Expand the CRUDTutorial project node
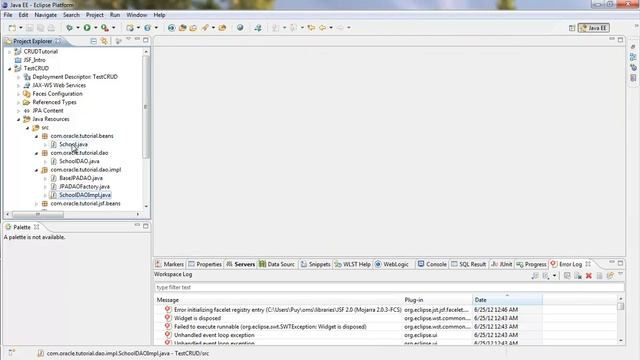Screen dimensions: 640x360 point(9,52)
